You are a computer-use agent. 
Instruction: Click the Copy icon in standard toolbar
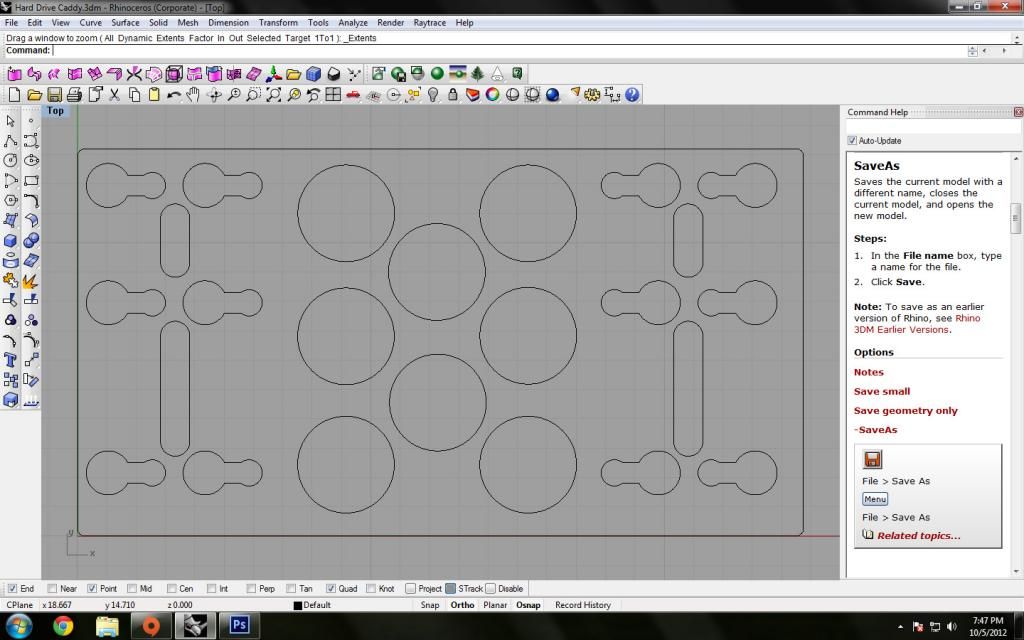[134, 95]
